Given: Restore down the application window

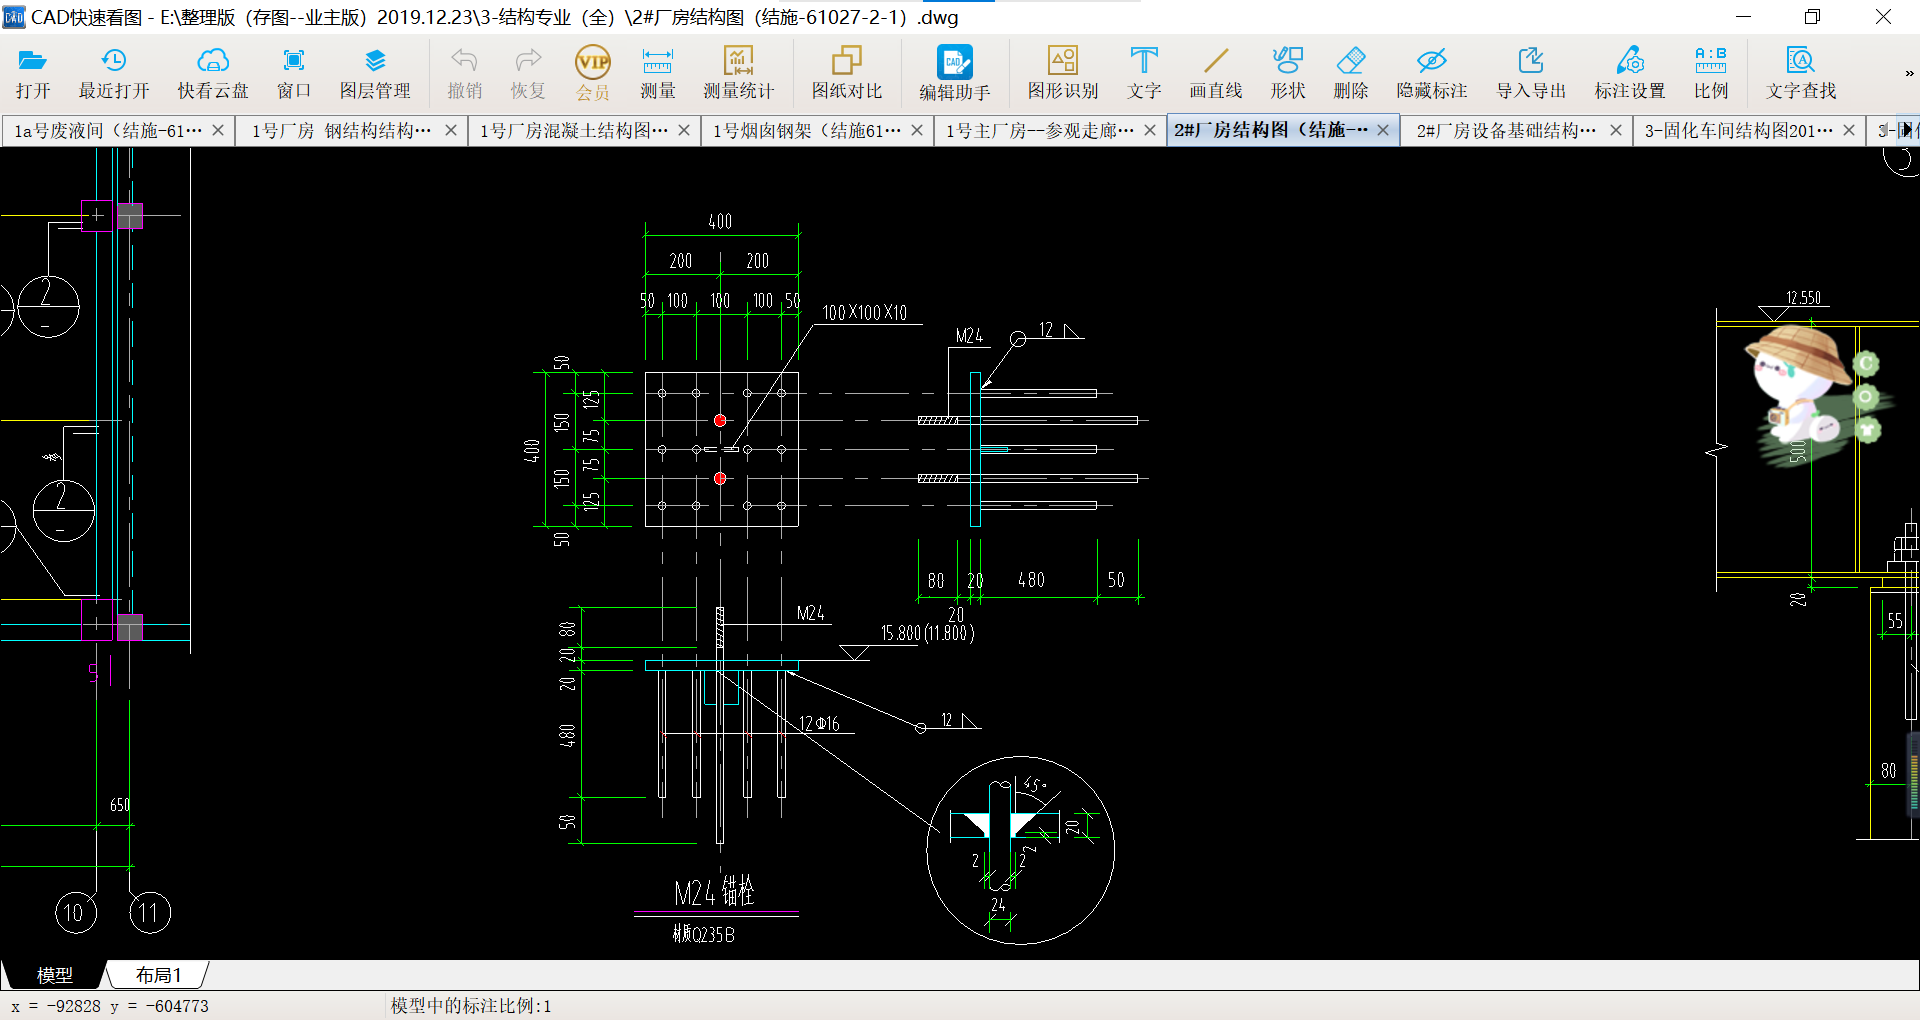Looking at the screenshot, I should 1812,17.
